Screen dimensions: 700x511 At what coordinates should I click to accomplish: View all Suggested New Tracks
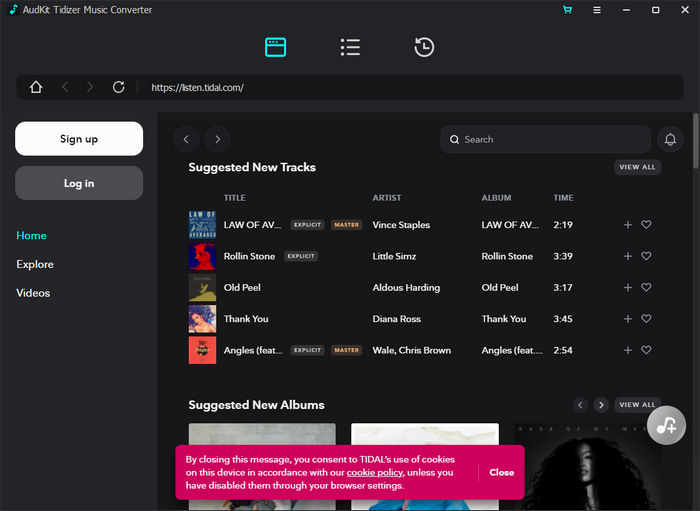[637, 167]
